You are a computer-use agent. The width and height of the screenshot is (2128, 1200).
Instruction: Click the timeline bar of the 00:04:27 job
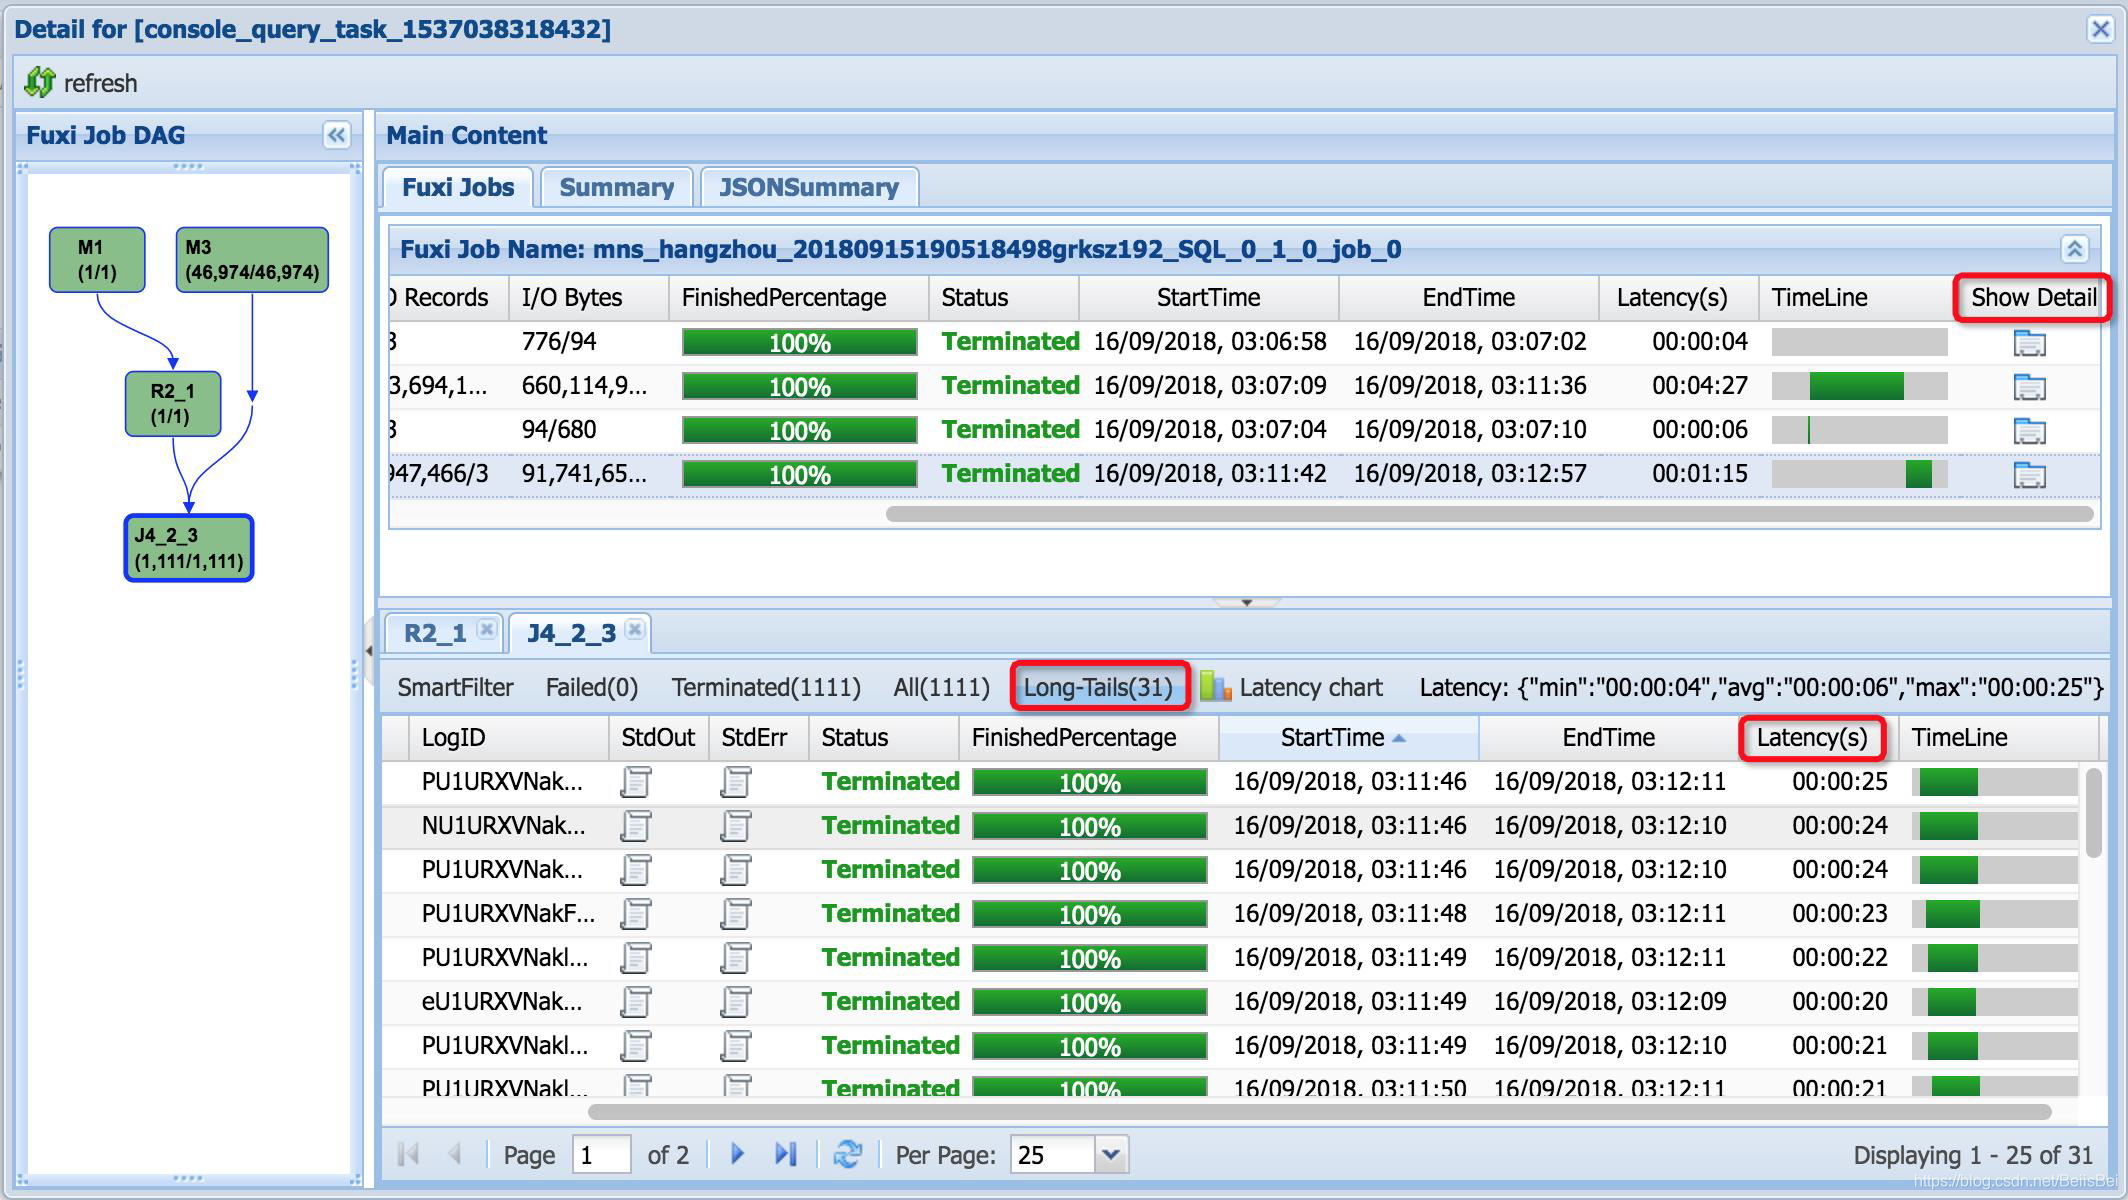1859,386
